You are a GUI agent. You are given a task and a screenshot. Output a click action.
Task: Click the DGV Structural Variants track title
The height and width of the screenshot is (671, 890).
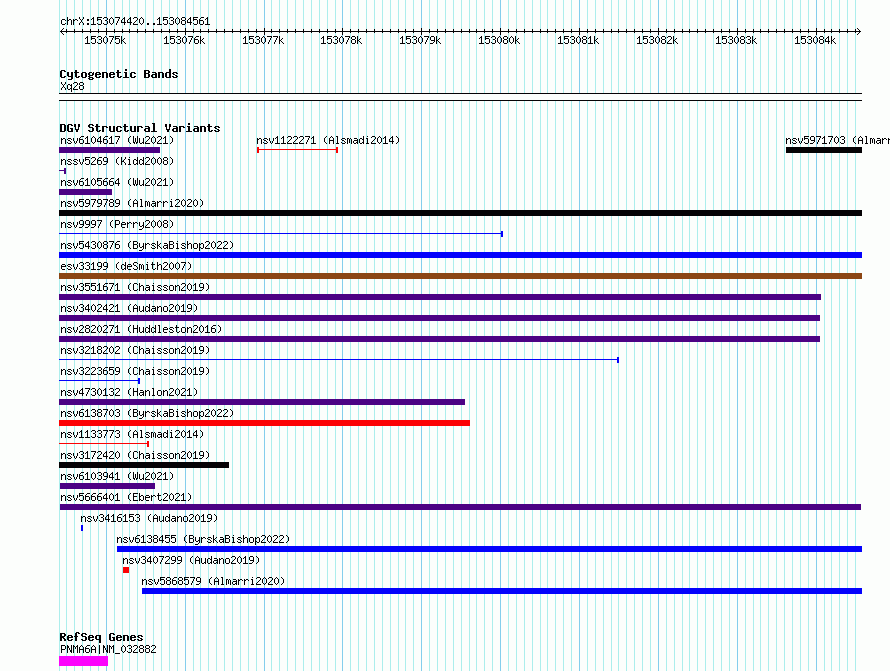(140, 128)
